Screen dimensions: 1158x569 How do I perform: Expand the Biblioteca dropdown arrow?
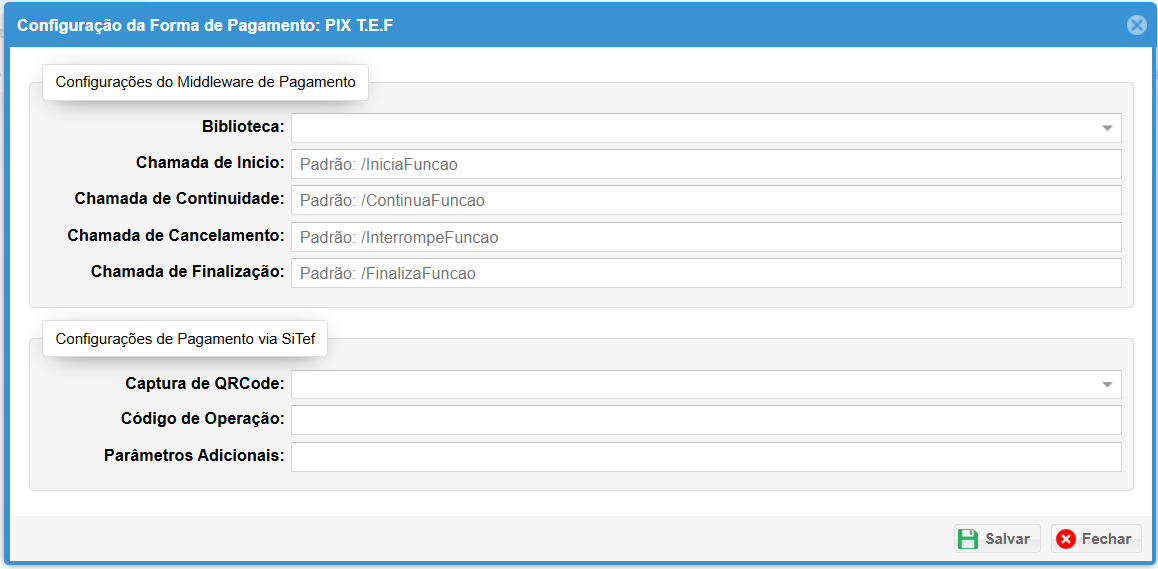point(1107,128)
